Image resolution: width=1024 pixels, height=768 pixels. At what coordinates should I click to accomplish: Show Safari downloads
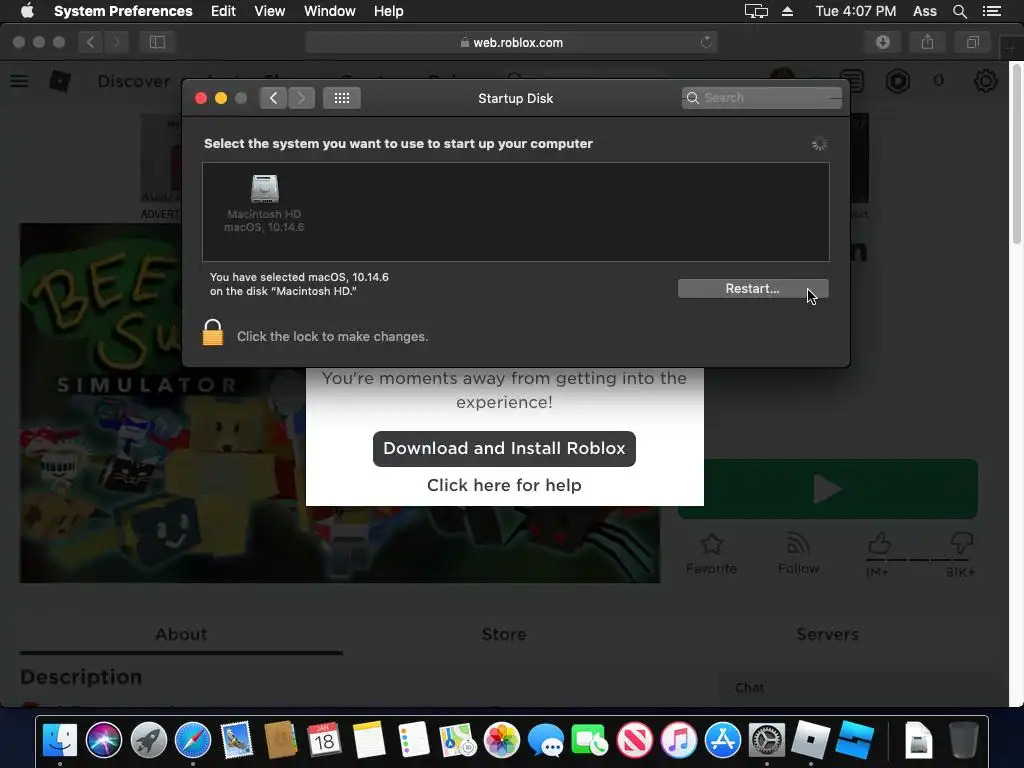[883, 42]
